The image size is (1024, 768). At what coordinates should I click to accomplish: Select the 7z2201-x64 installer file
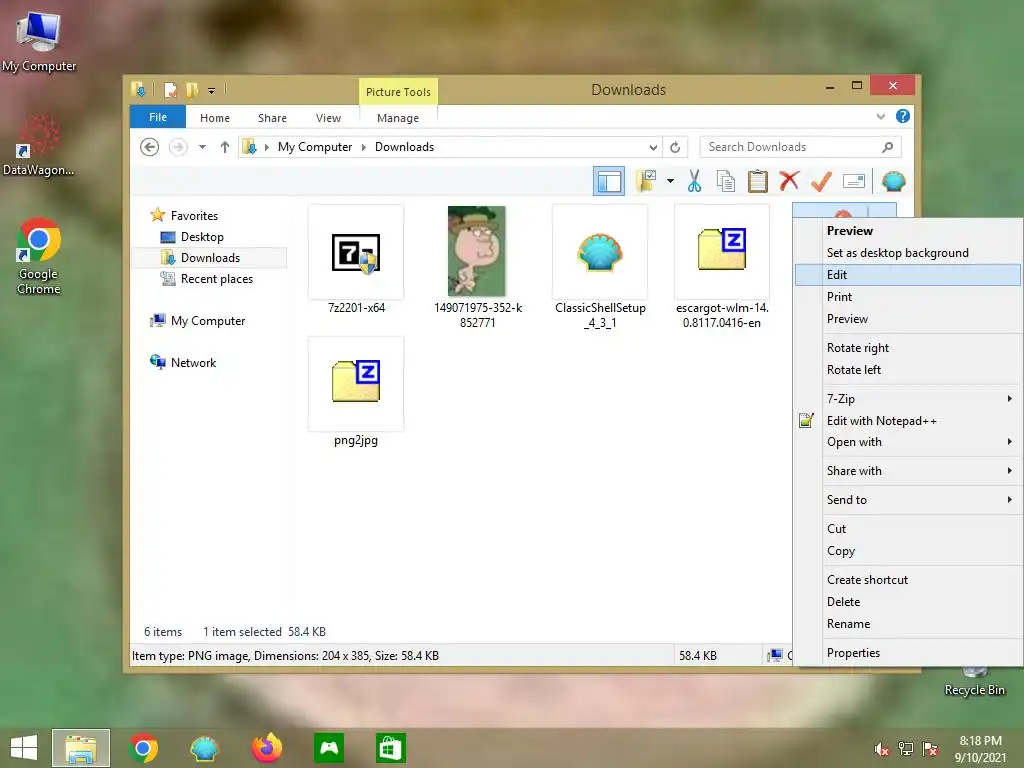click(356, 259)
